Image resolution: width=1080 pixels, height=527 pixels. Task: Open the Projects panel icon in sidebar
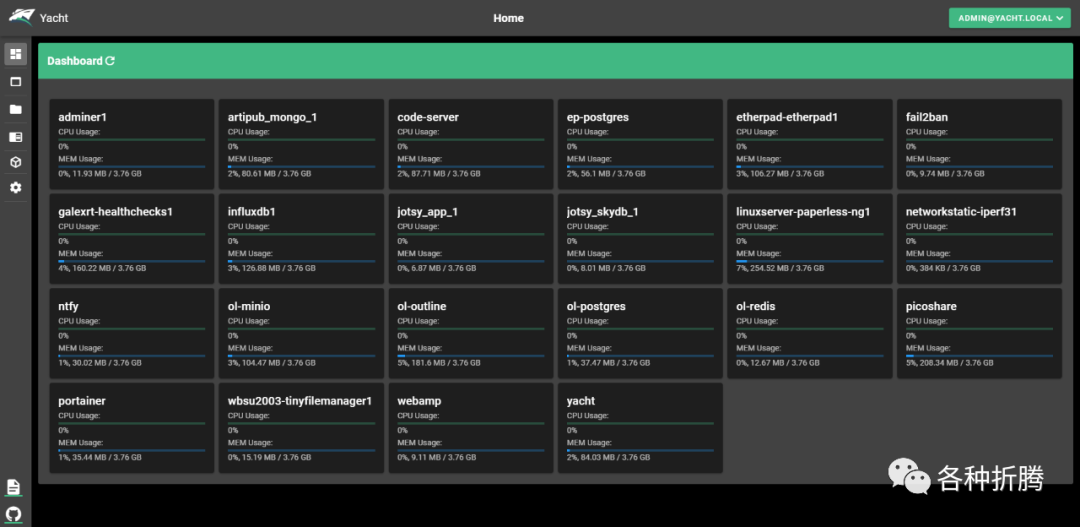point(16,137)
